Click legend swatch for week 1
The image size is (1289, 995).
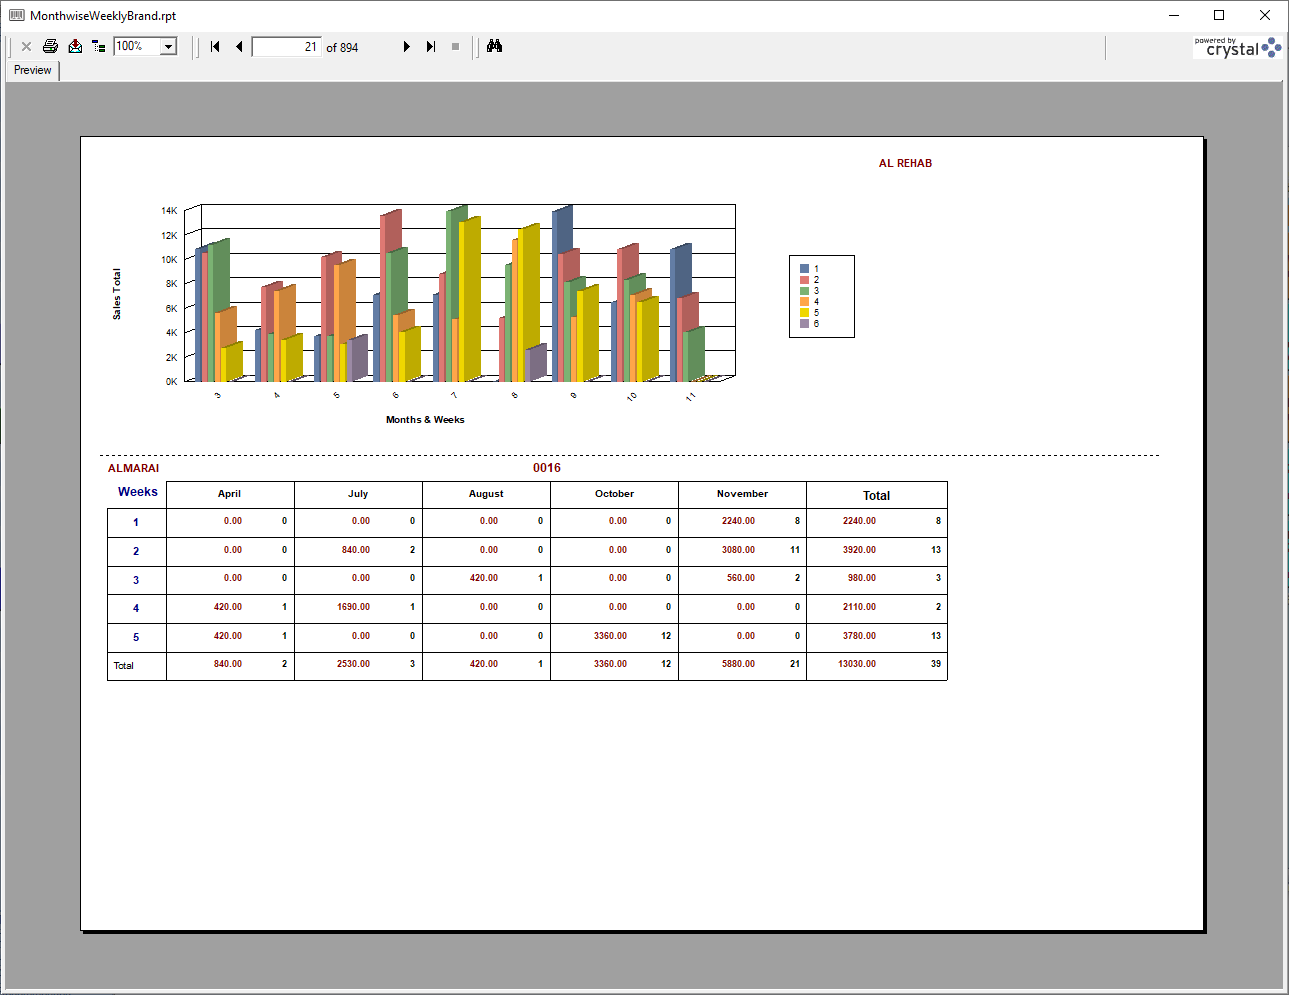click(805, 269)
